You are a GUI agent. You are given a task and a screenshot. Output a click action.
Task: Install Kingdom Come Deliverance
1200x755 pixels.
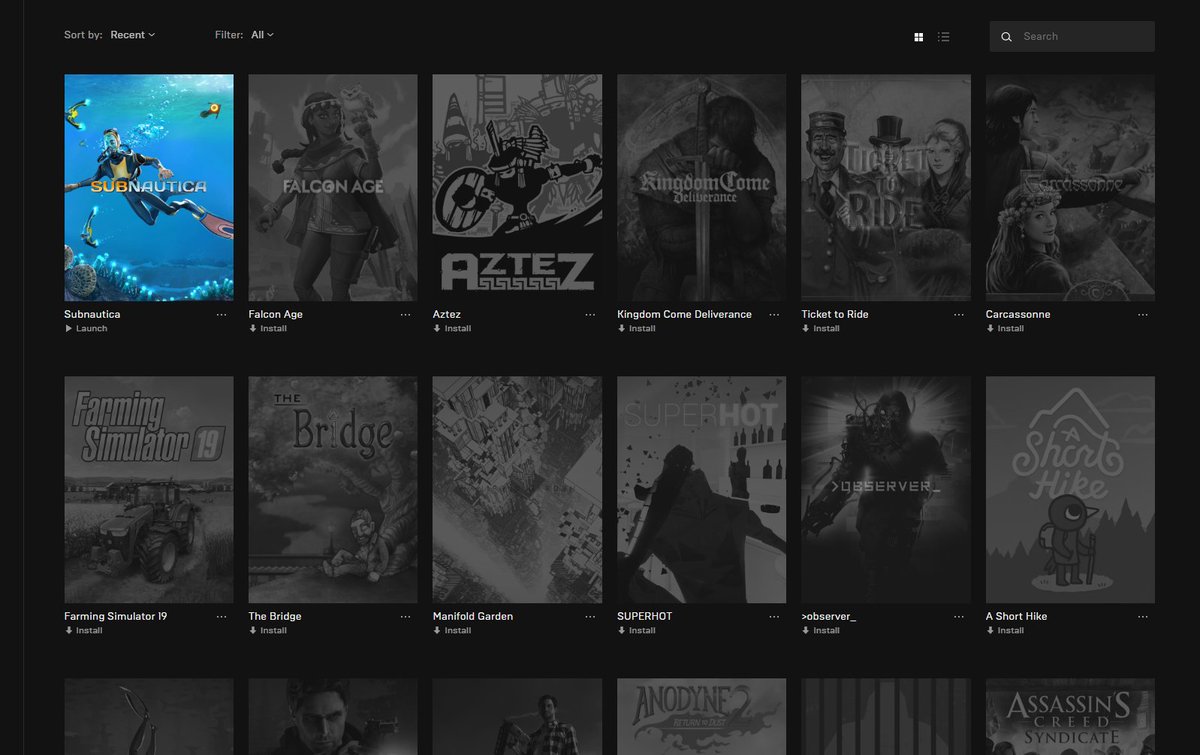pyautogui.click(x=637, y=328)
